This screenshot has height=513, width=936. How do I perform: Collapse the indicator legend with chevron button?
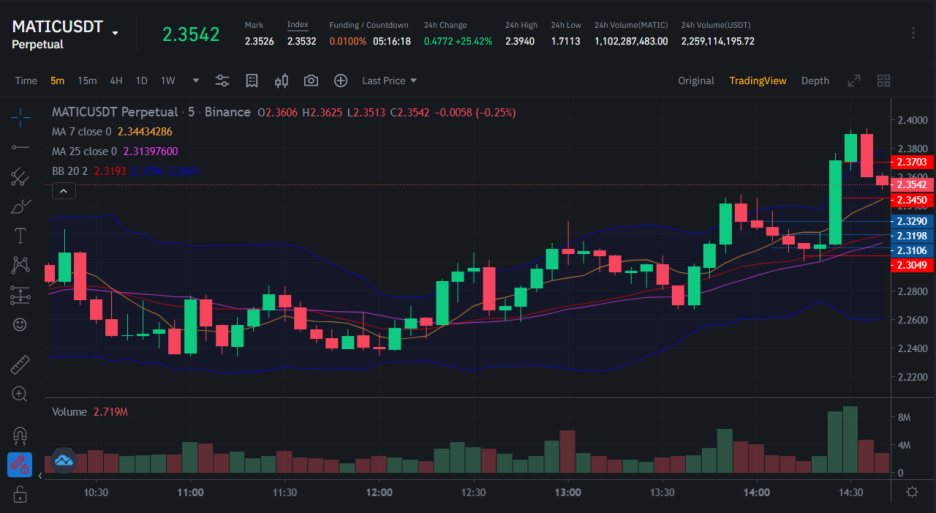click(63, 191)
